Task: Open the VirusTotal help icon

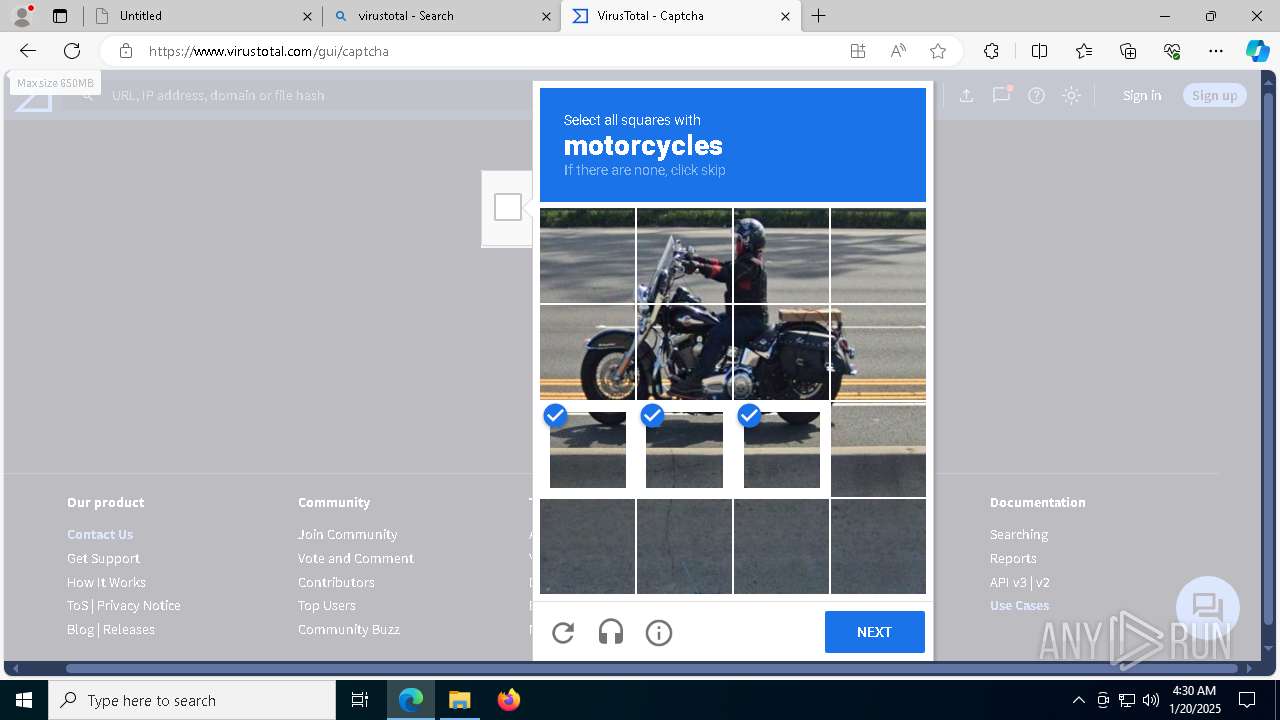Action: (x=1037, y=95)
